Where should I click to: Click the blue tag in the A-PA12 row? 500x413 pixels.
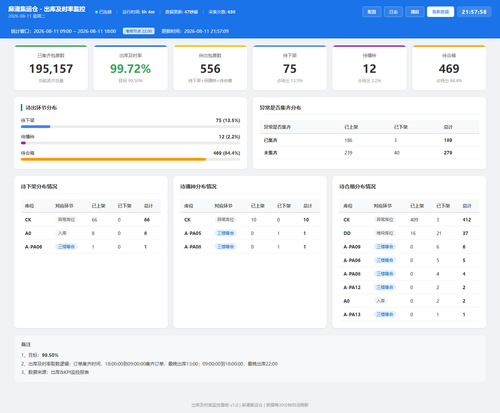tap(385, 287)
